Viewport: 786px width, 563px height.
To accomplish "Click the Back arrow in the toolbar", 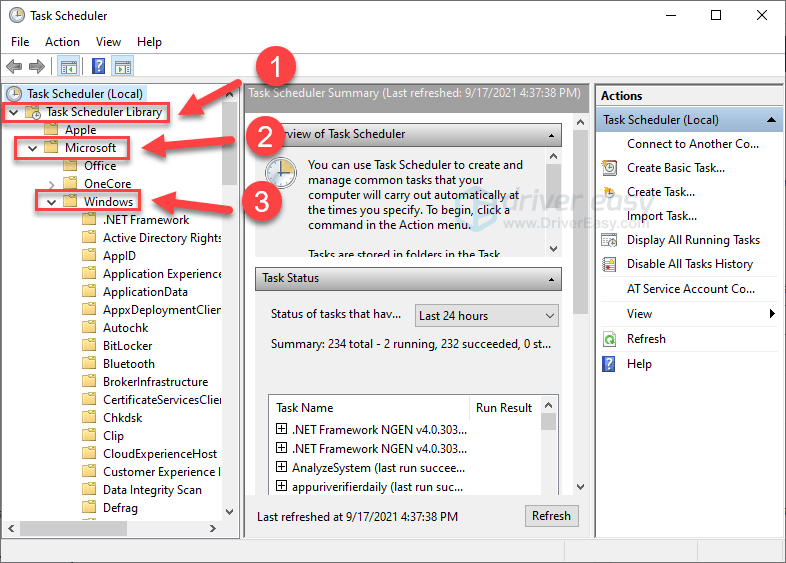I will [x=14, y=67].
